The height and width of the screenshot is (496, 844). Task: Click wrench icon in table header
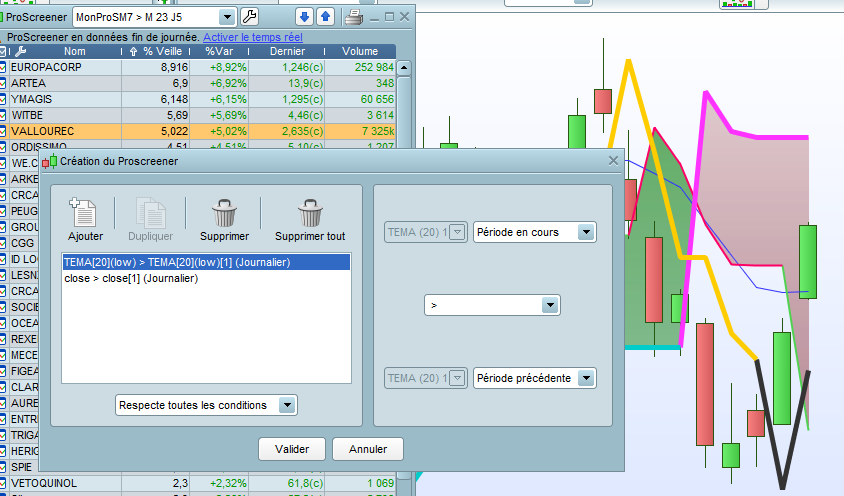(20, 52)
